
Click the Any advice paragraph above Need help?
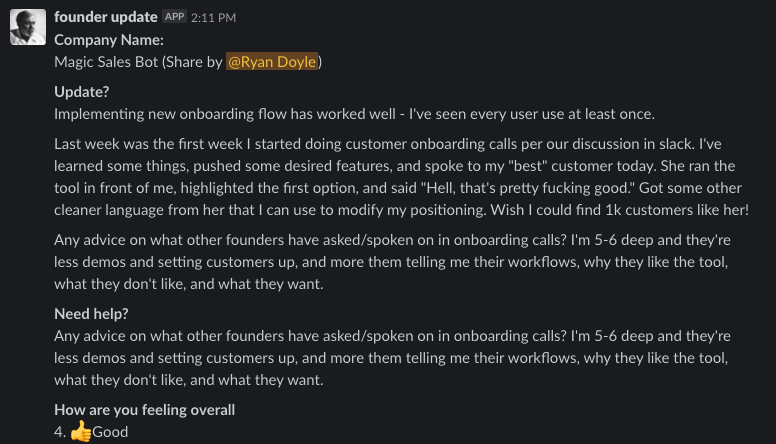tap(392, 261)
